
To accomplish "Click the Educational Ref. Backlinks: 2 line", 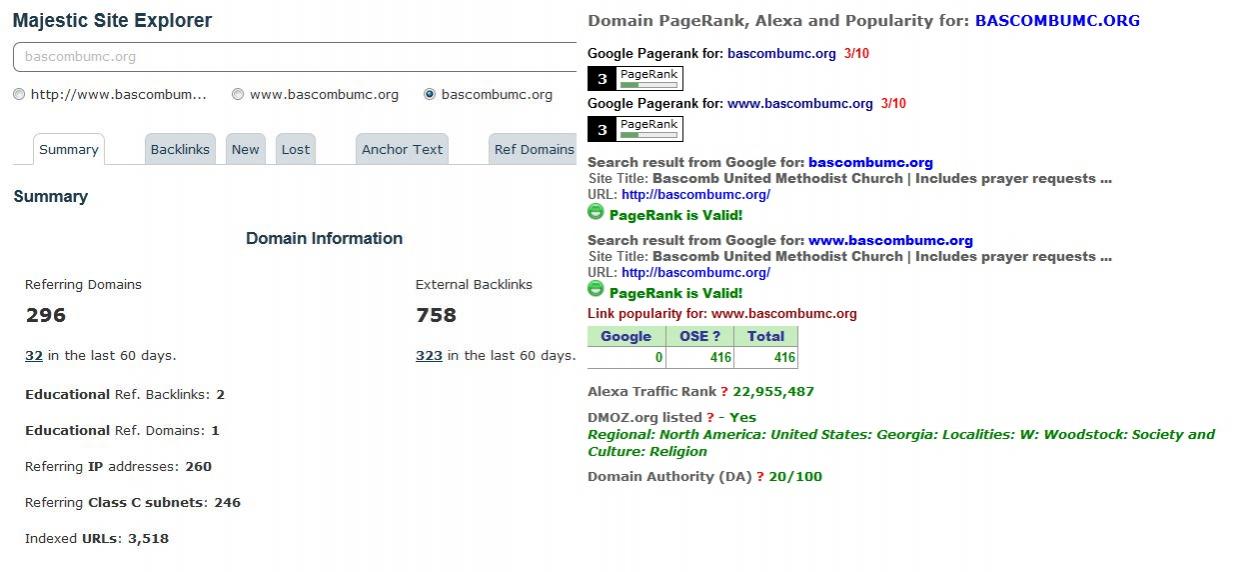I will pyautogui.click(x=125, y=395).
